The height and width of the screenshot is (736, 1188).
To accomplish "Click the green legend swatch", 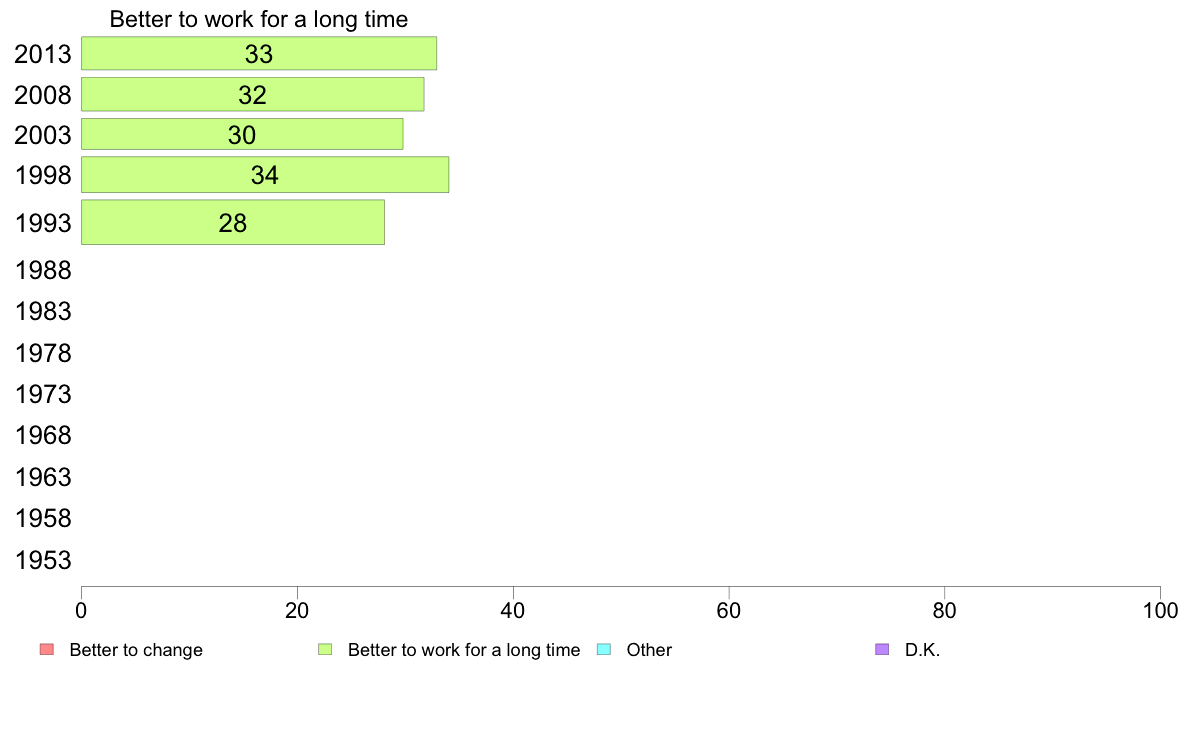I will tap(325, 650).
